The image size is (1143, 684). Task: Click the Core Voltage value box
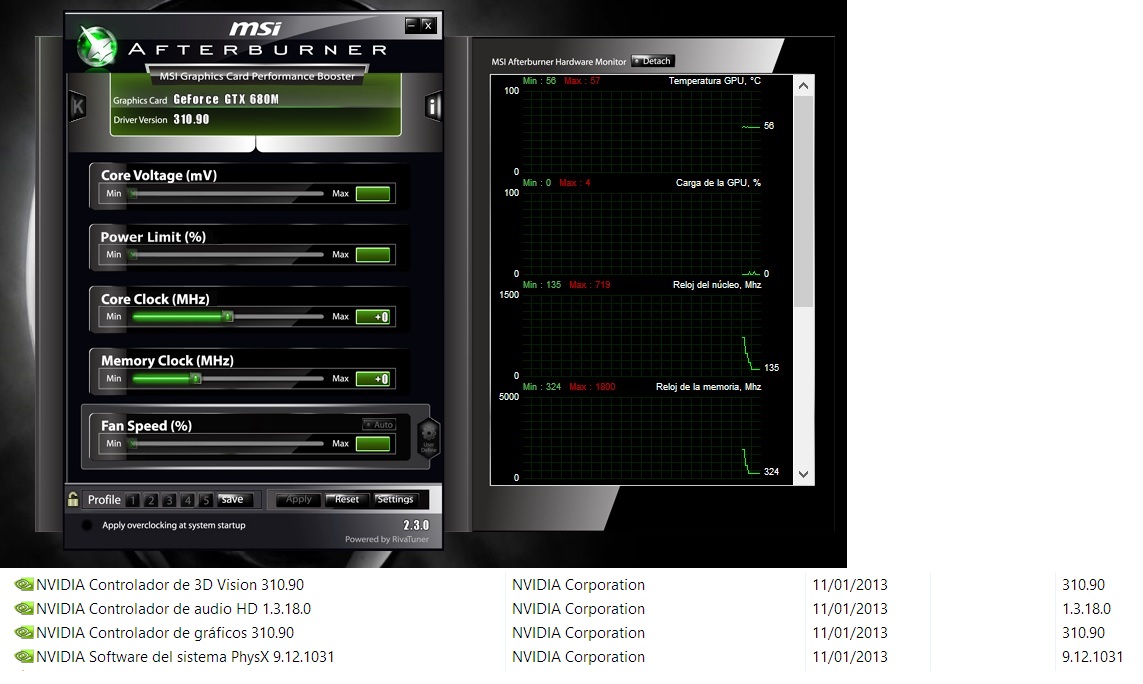pos(373,193)
